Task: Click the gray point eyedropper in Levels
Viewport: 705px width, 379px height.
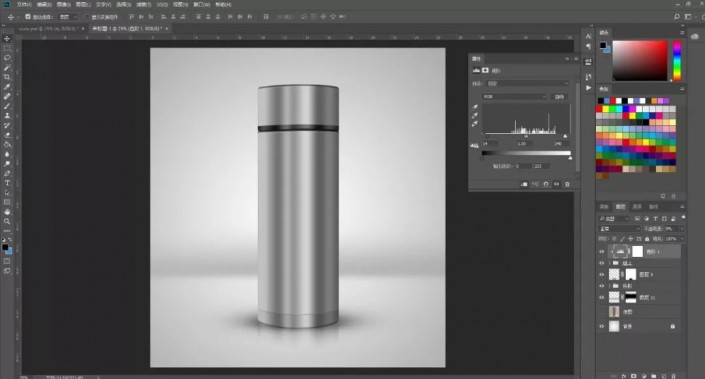Action: pos(475,116)
